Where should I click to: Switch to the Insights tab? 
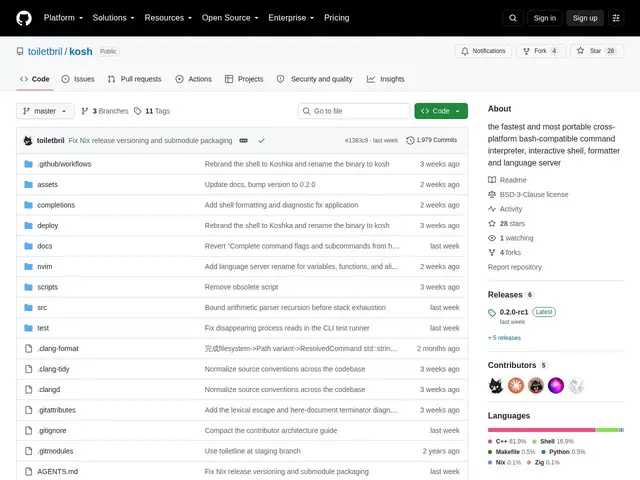[x=385, y=79]
